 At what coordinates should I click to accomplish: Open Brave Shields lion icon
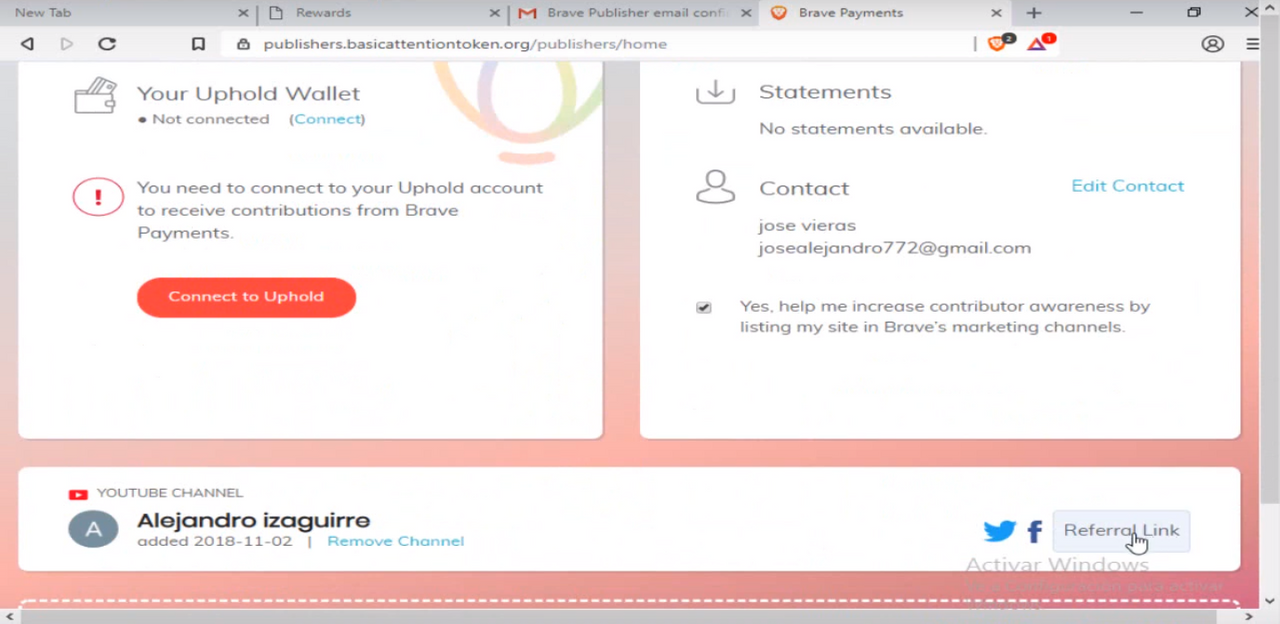997,43
